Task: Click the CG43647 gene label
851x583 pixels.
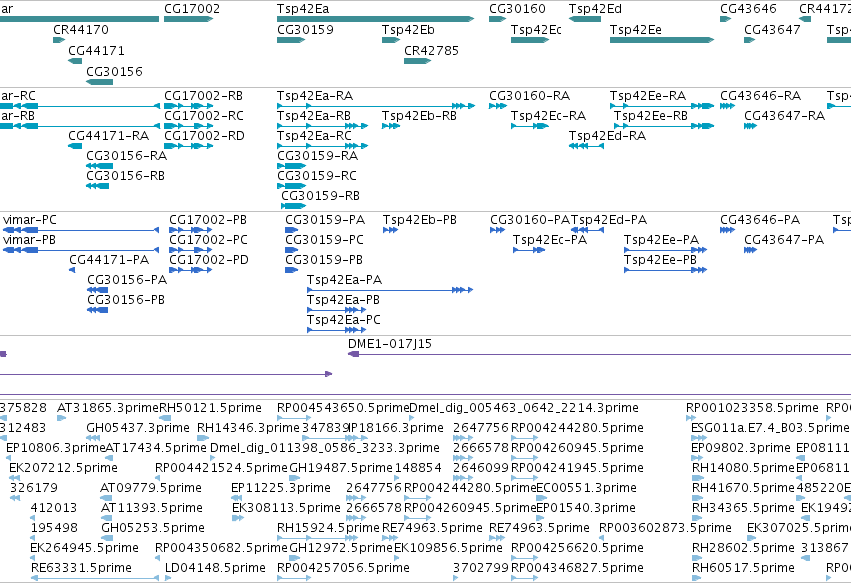Action: (772, 30)
